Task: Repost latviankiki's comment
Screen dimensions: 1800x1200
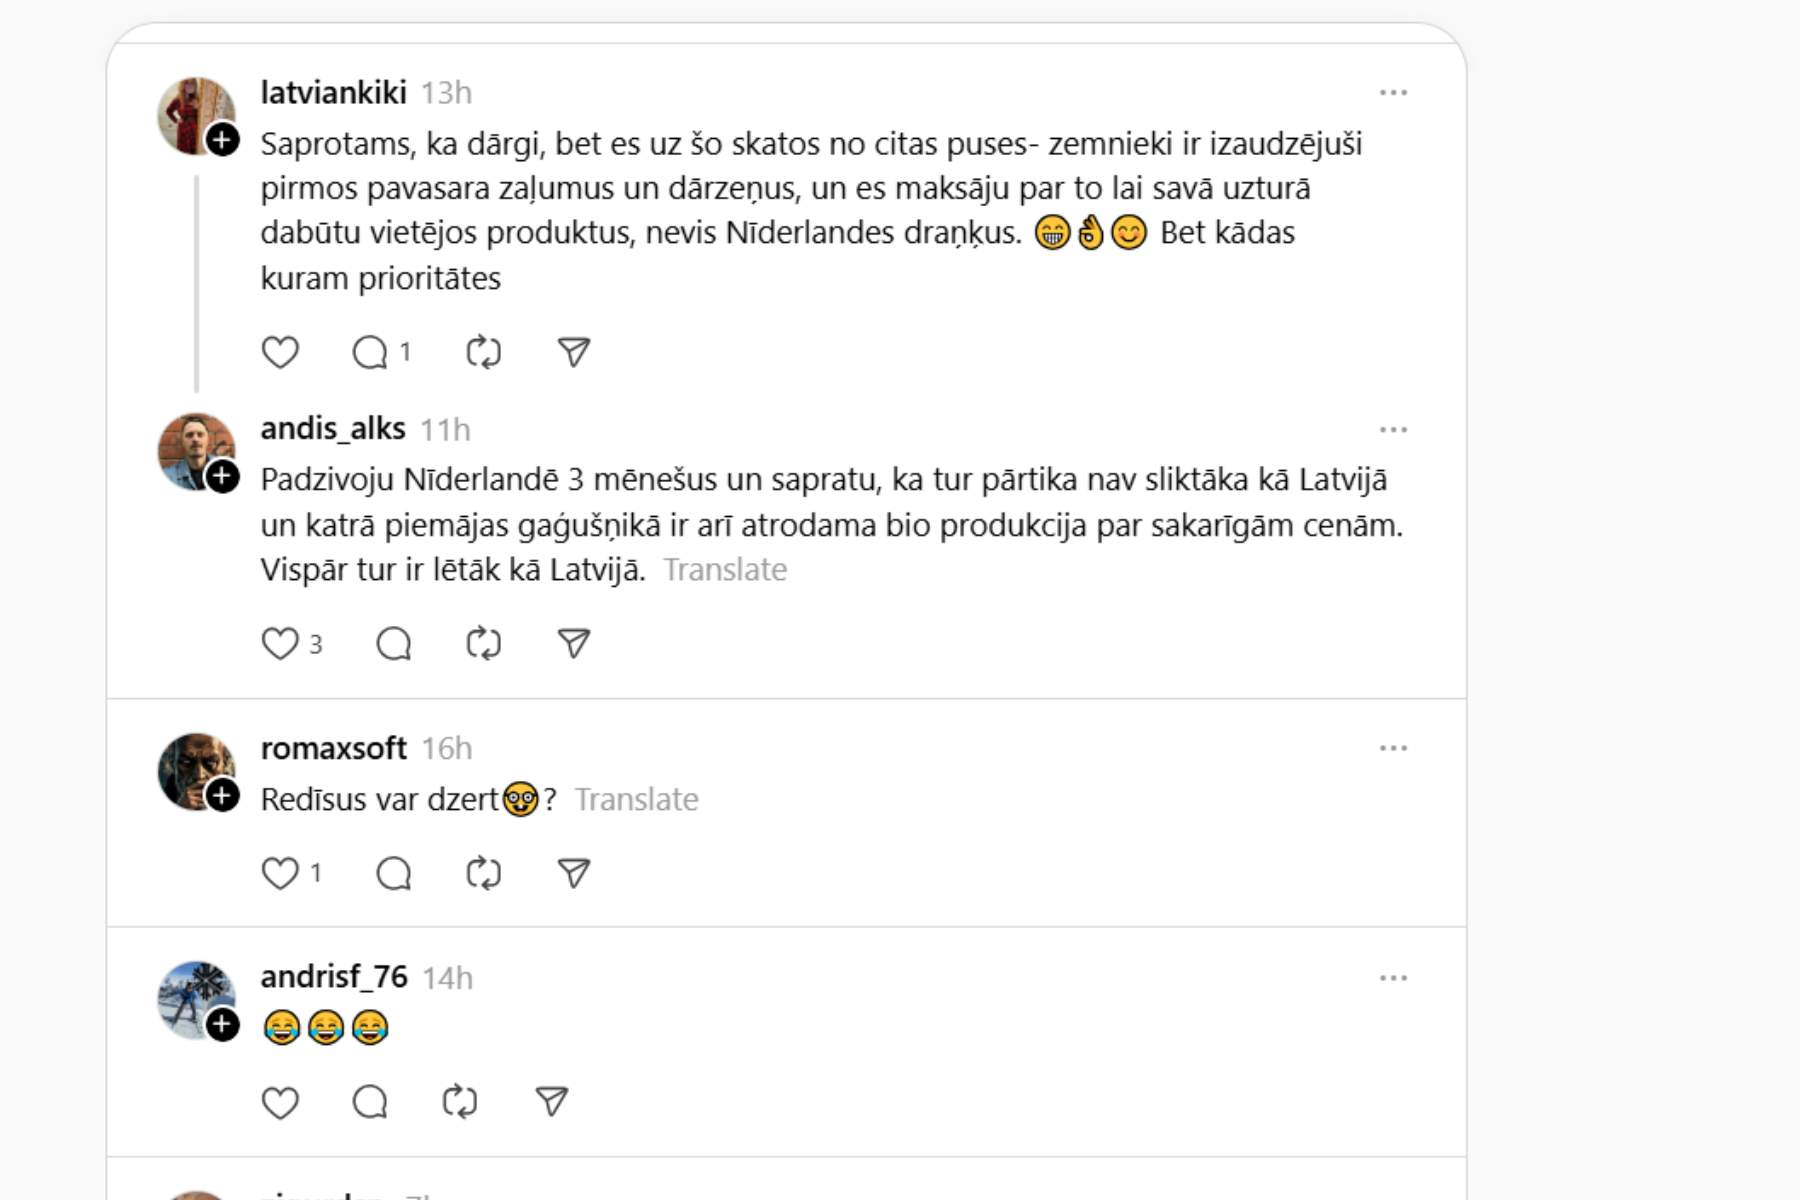Action: (484, 352)
